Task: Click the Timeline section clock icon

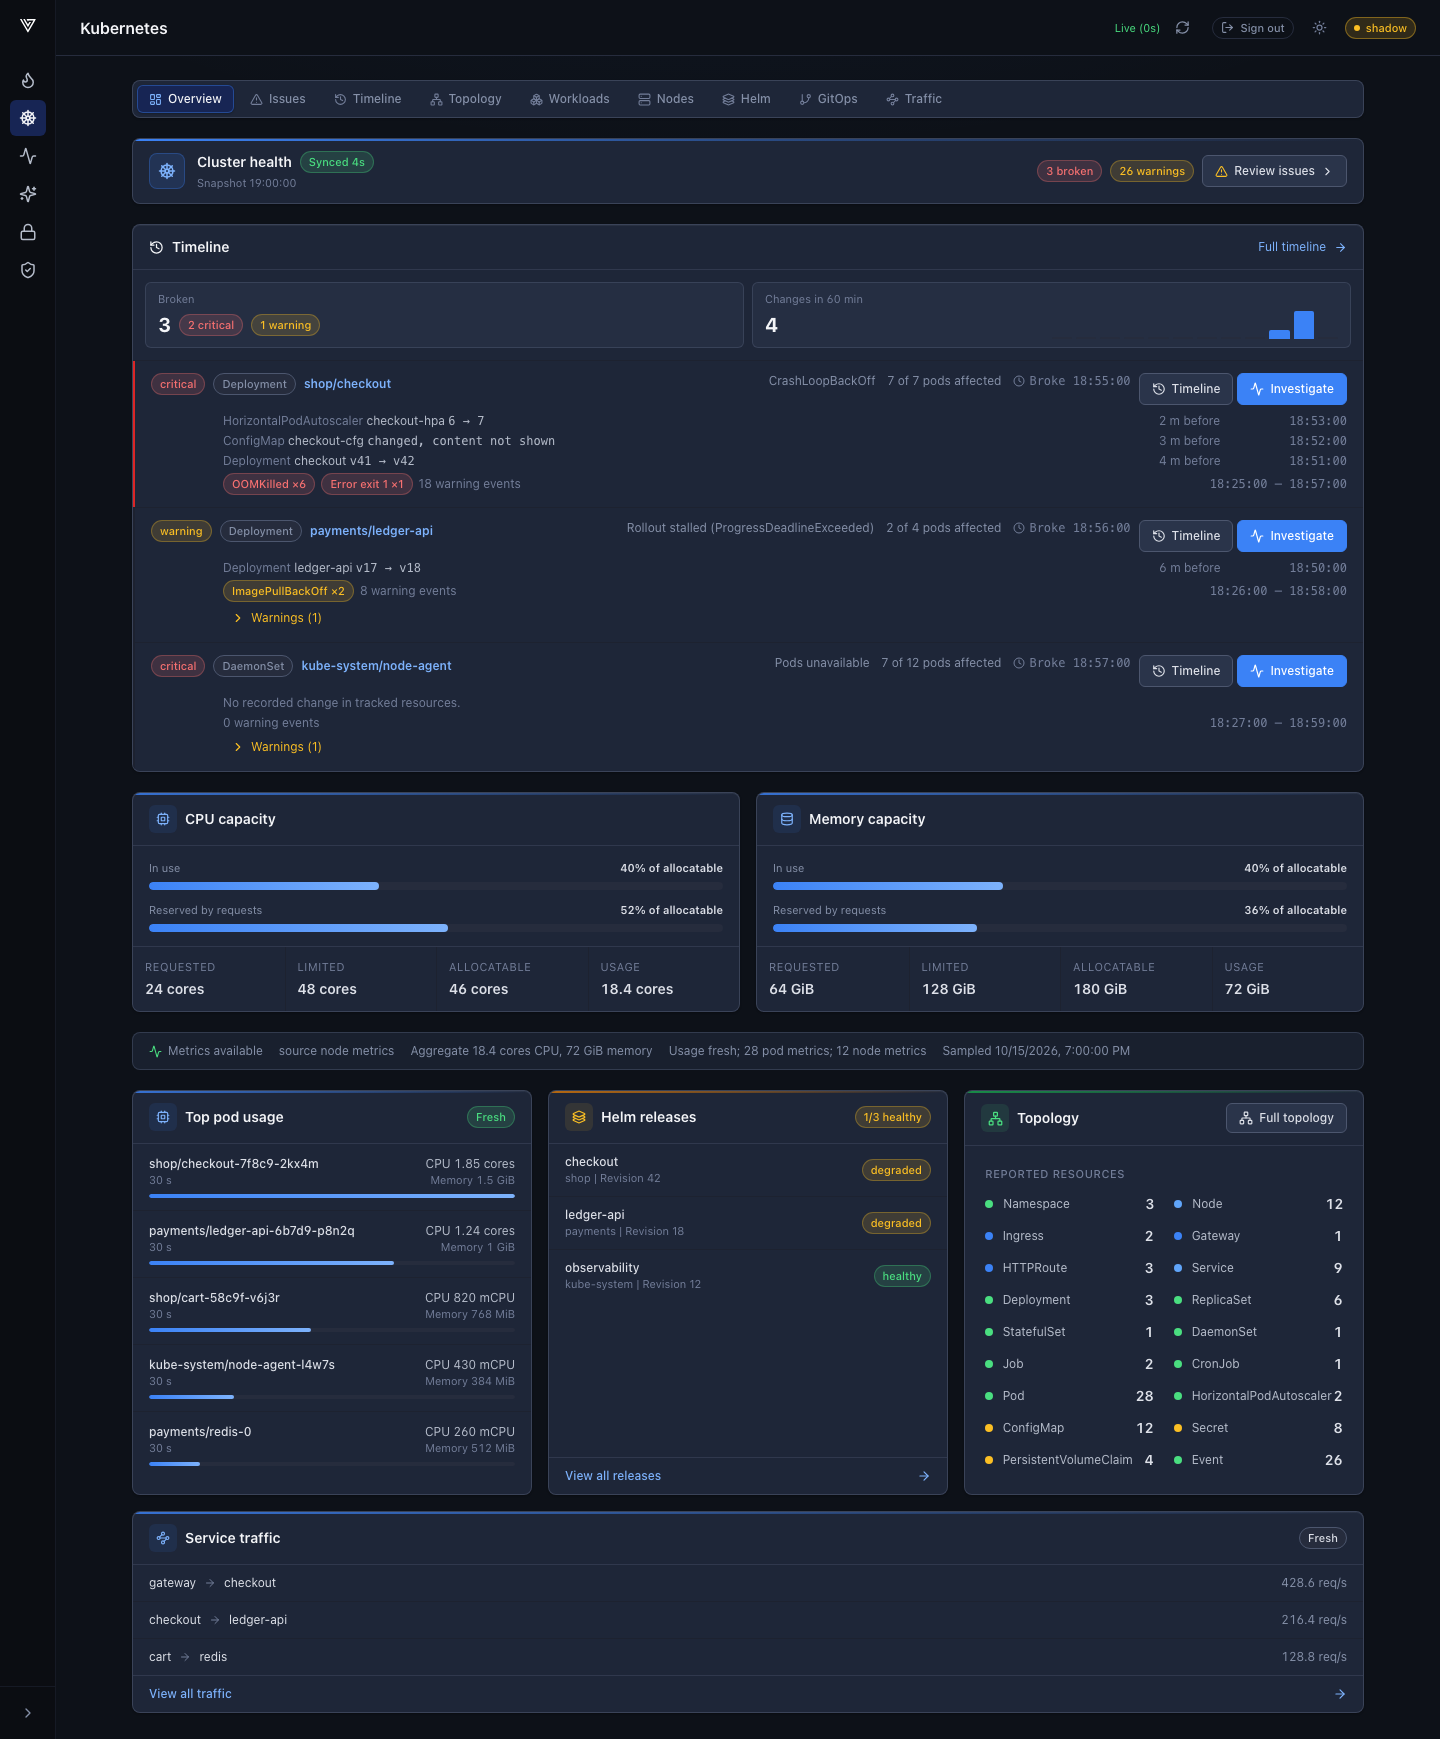Action: 156,247
